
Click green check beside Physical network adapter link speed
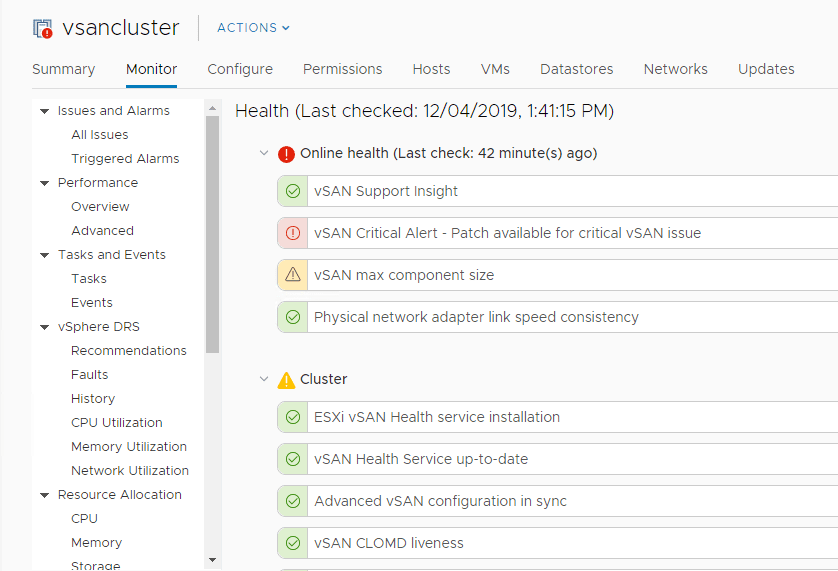tap(293, 317)
